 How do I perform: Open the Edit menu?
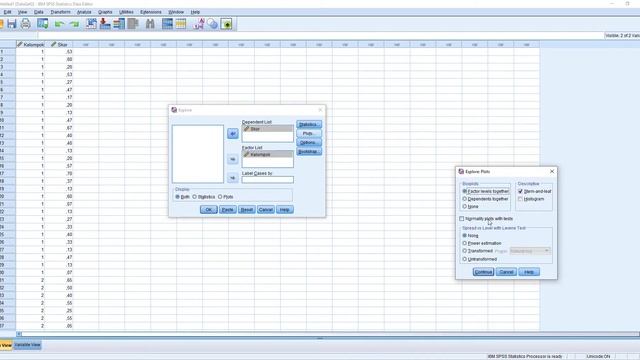click(x=7, y=12)
